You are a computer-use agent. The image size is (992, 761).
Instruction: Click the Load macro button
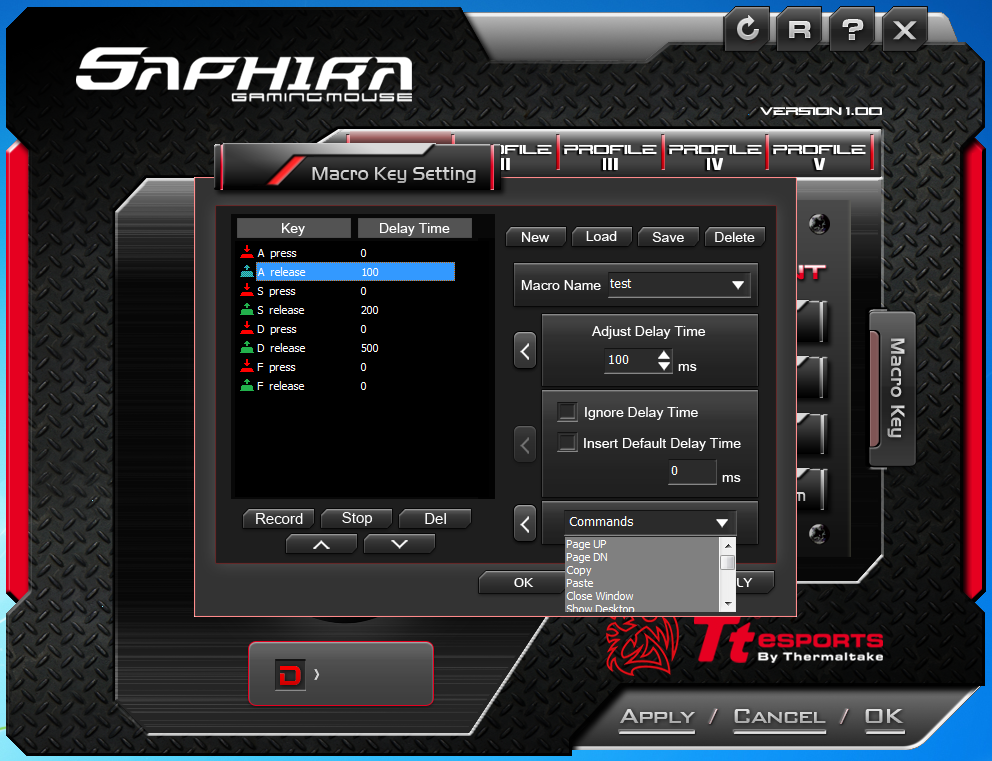click(601, 237)
